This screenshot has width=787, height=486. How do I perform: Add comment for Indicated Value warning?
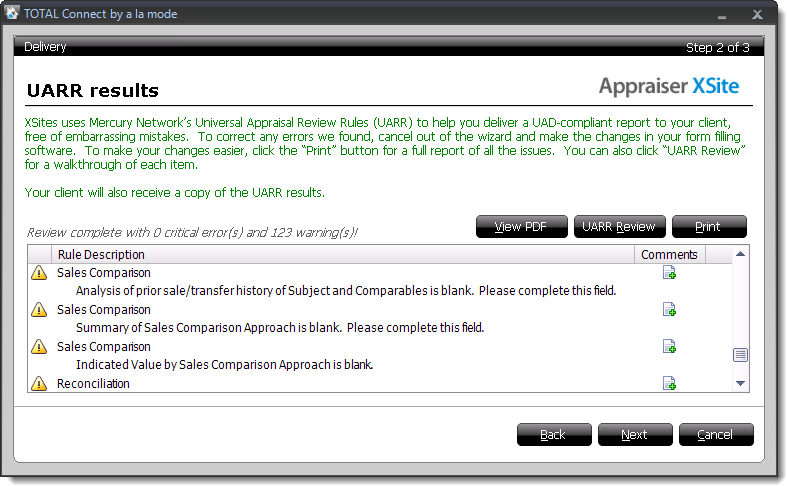pyautogui.click(x=669, y=346)
